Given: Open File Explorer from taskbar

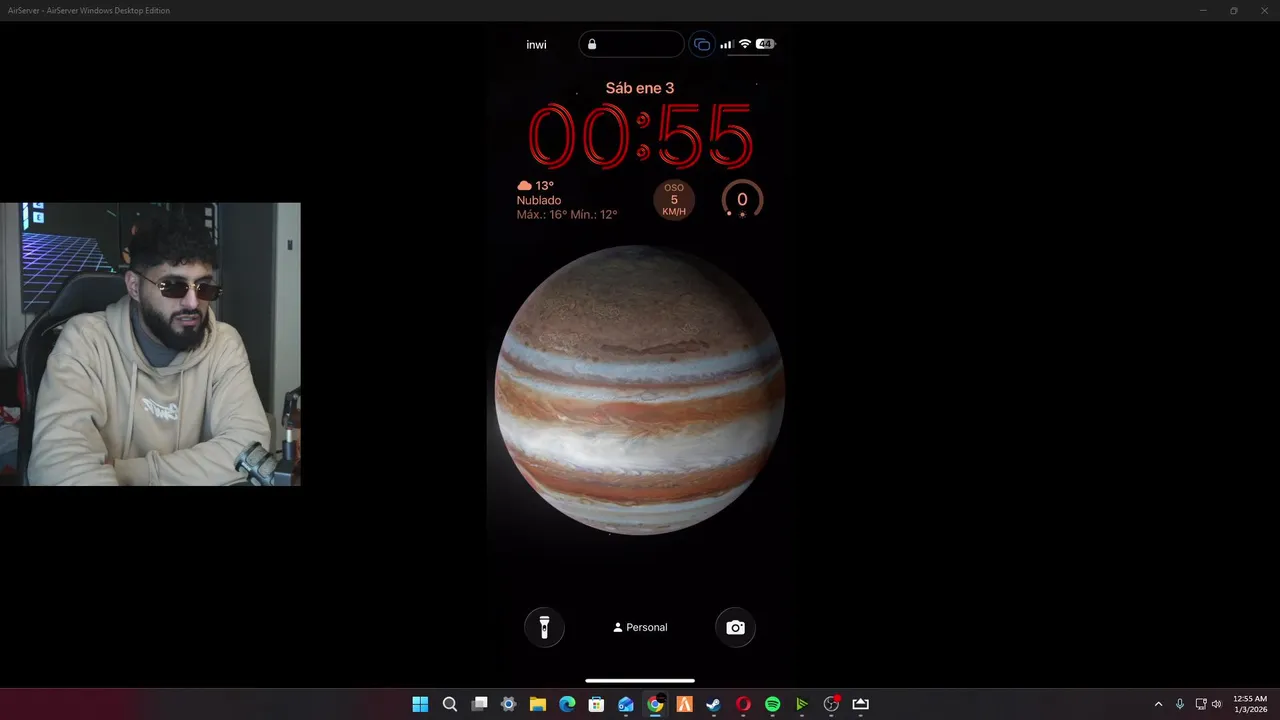Looking at the screenshot, I should click(x=537, y=704).
